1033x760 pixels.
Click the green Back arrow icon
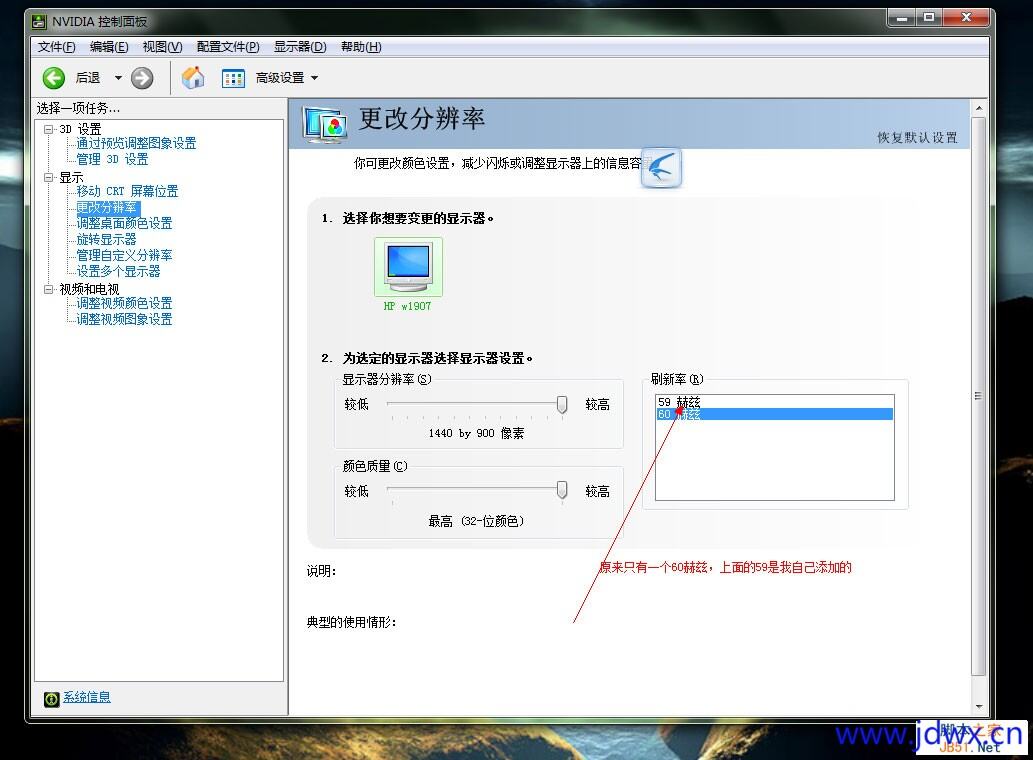tap(54, 78)
